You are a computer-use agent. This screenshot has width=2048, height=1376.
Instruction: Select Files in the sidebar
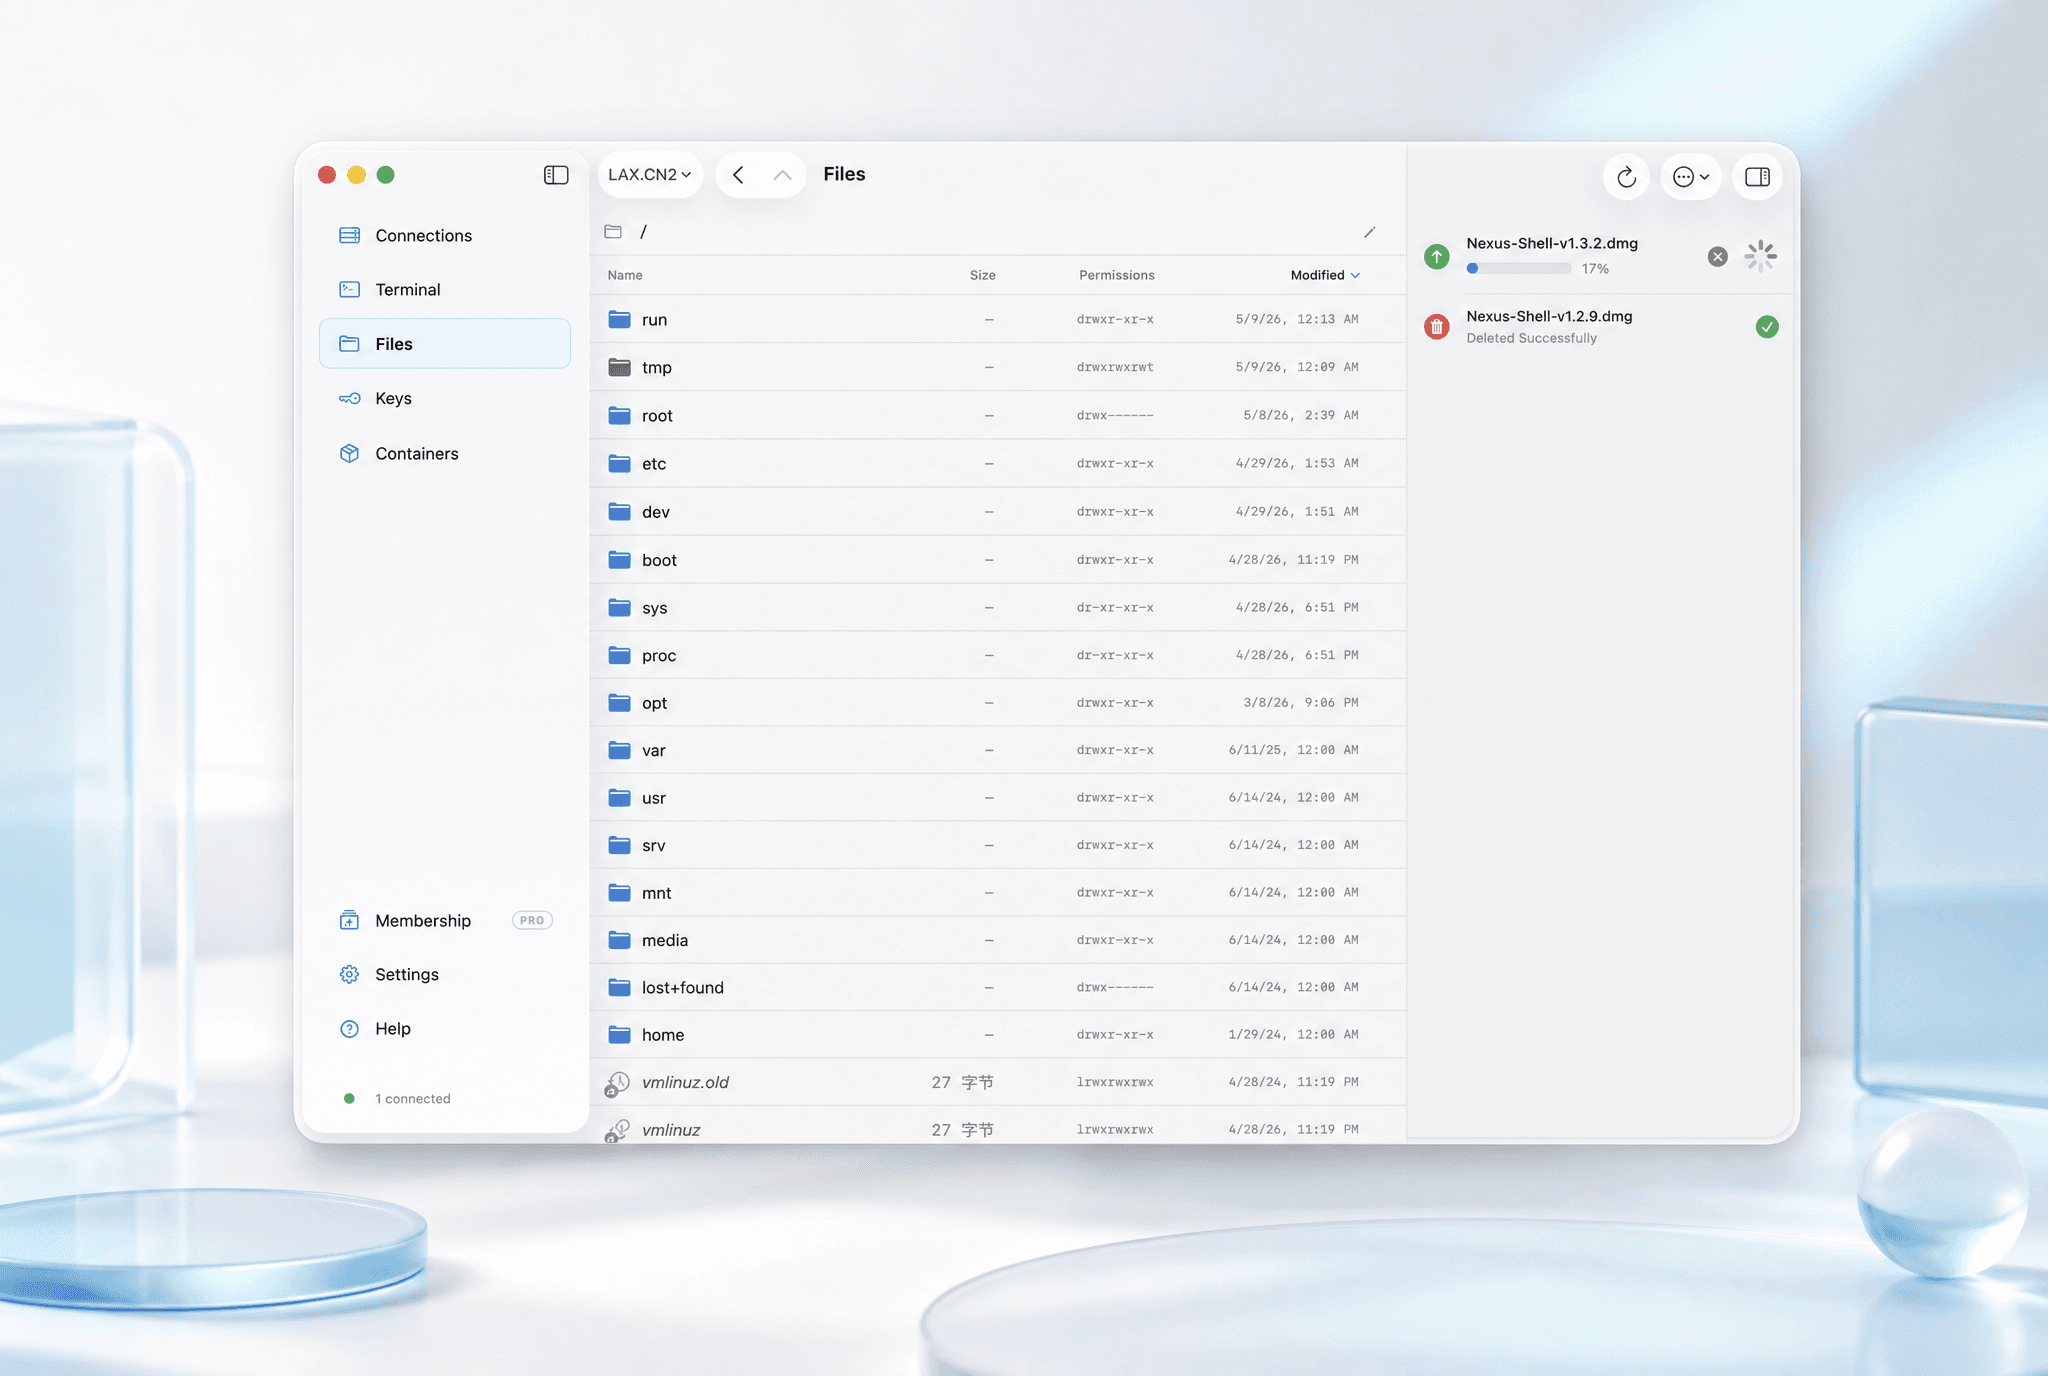[x=445, y=344]
